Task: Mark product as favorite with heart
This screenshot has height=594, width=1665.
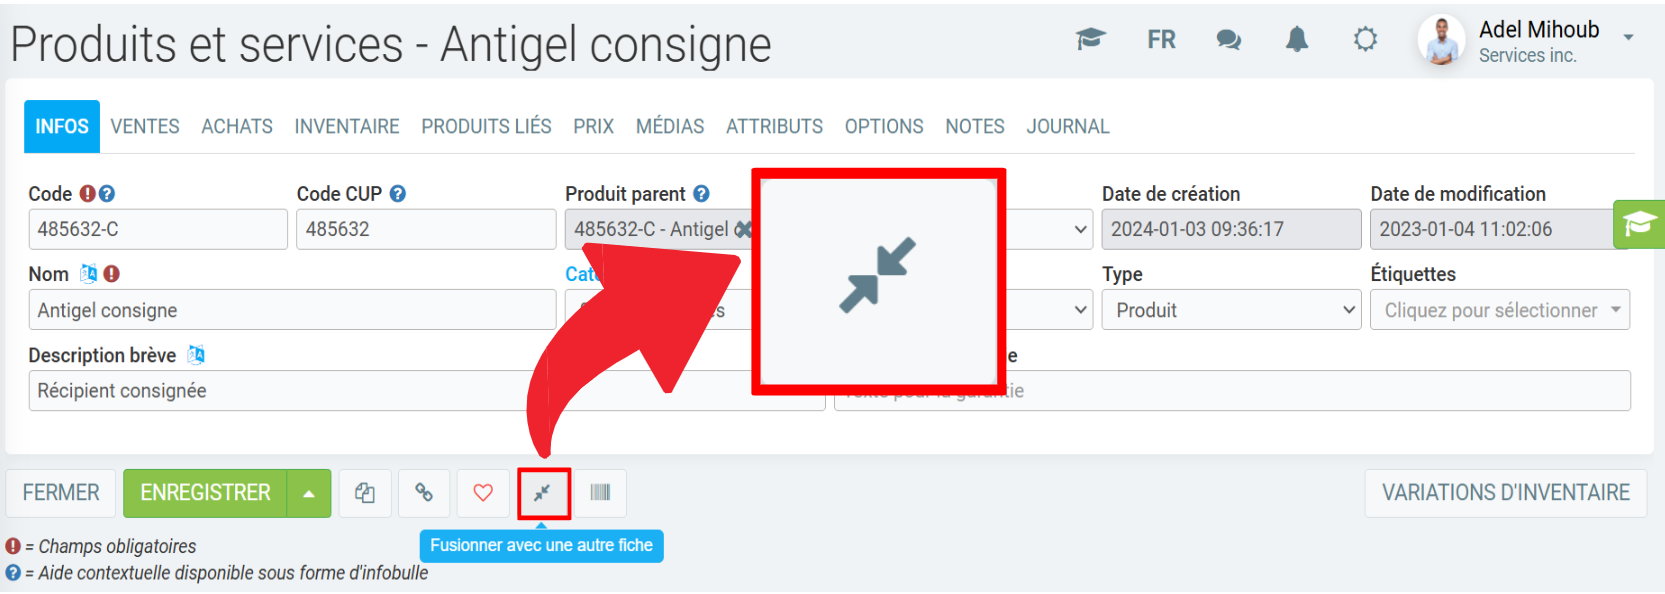Action: coord(483,493)
